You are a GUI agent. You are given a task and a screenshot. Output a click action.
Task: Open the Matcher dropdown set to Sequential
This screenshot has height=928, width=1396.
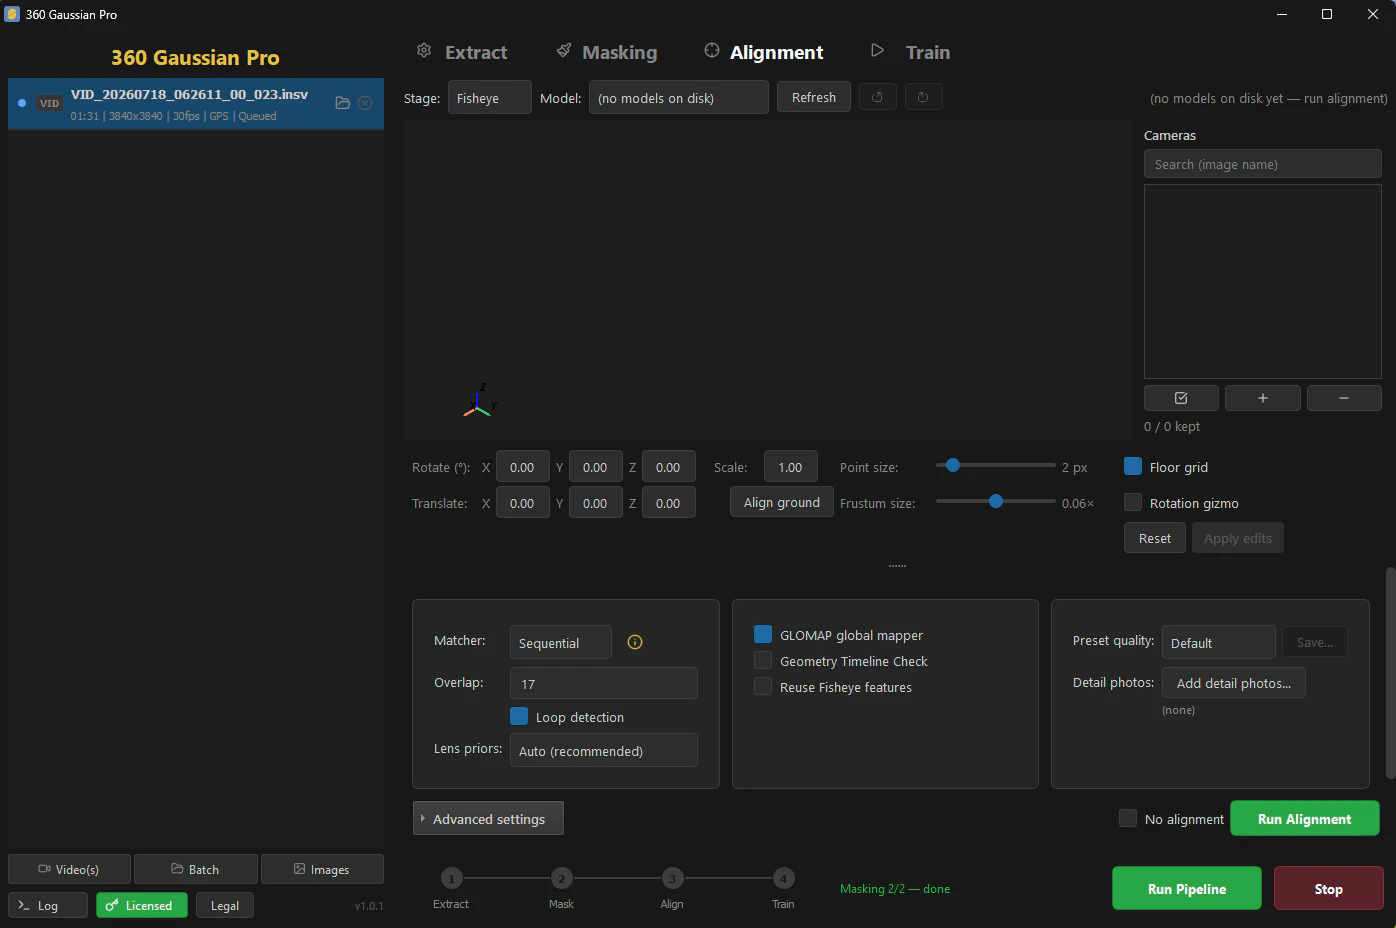(561, 642)
